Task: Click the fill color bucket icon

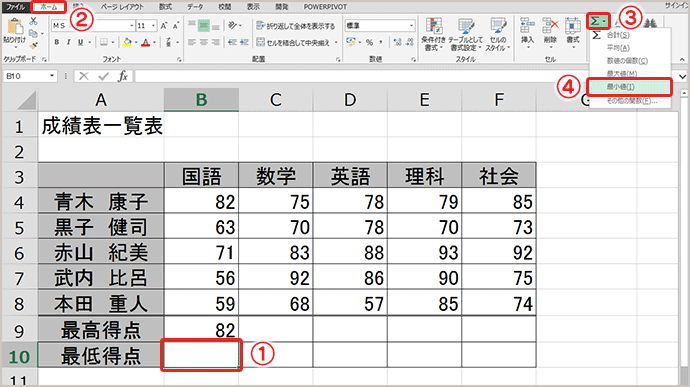Action: tap(127, 42)
